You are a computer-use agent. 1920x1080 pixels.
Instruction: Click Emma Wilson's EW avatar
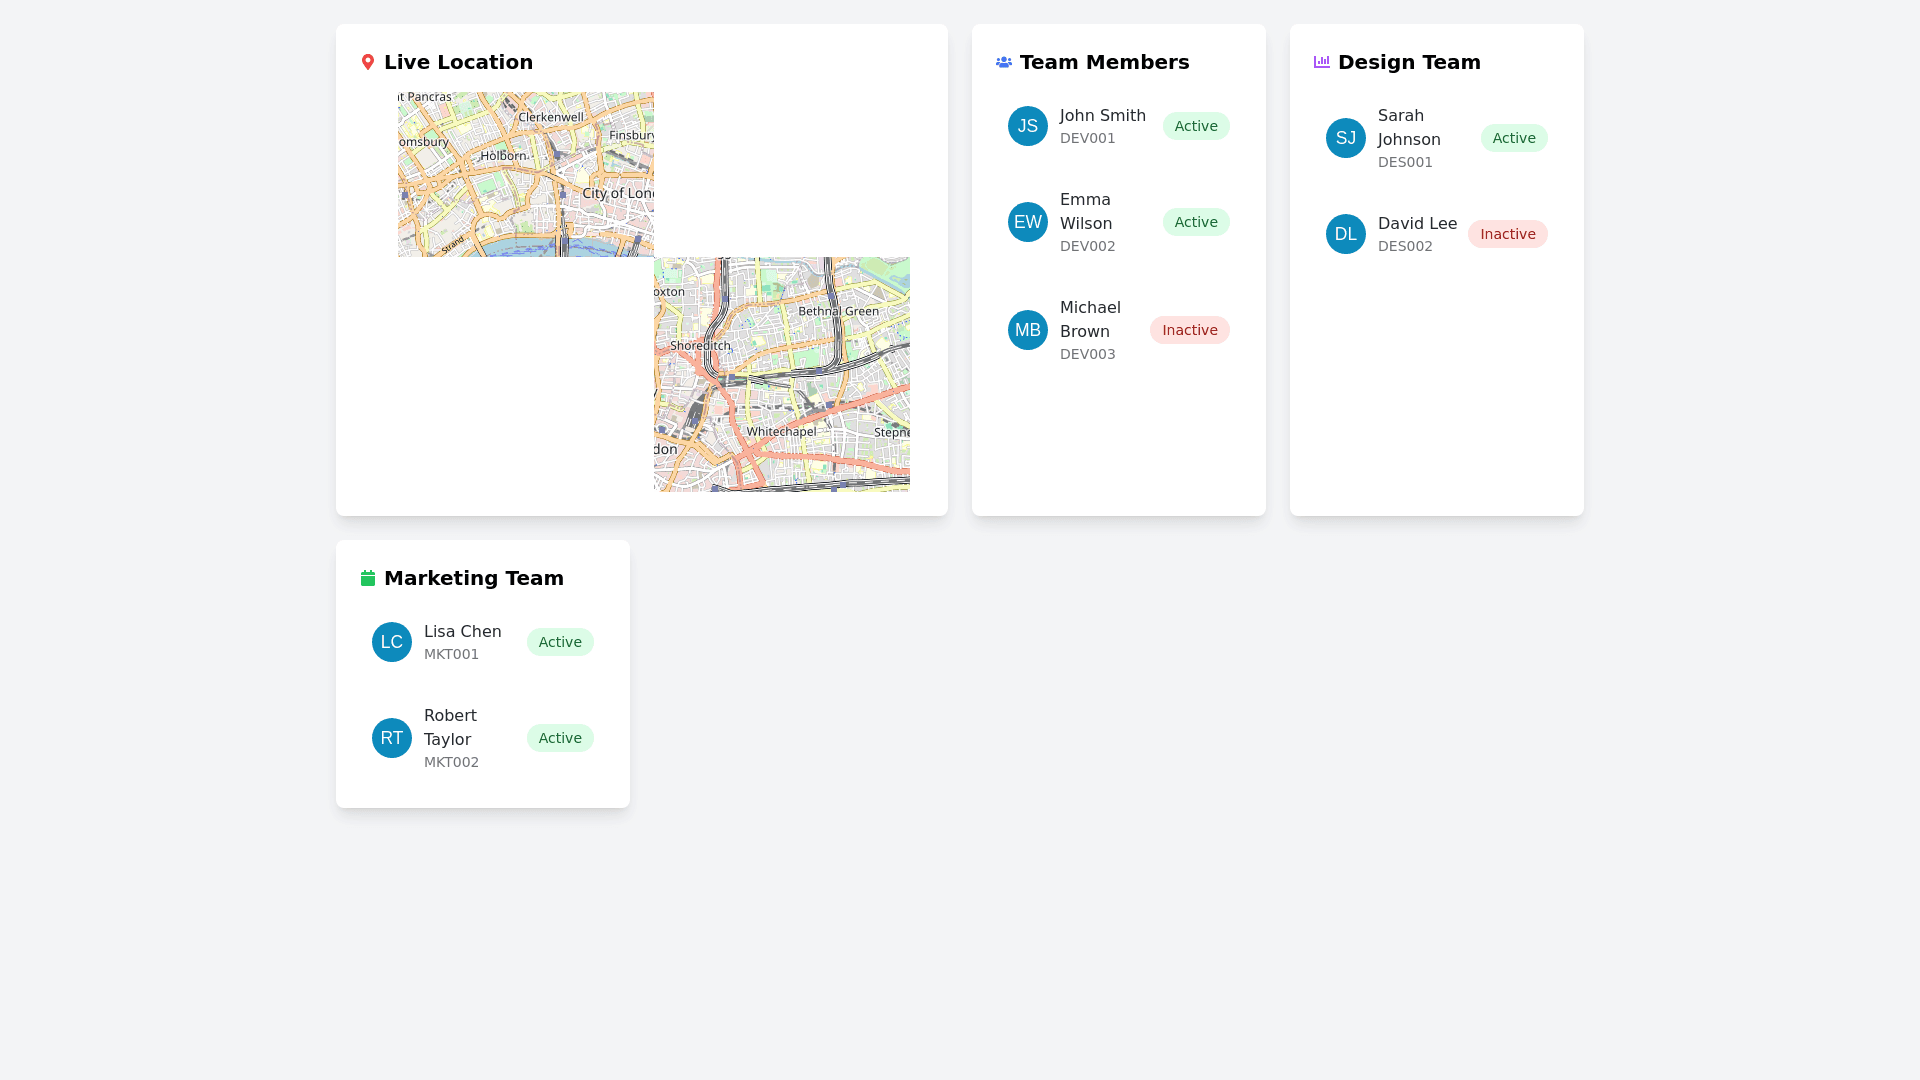click(1028, 222)
